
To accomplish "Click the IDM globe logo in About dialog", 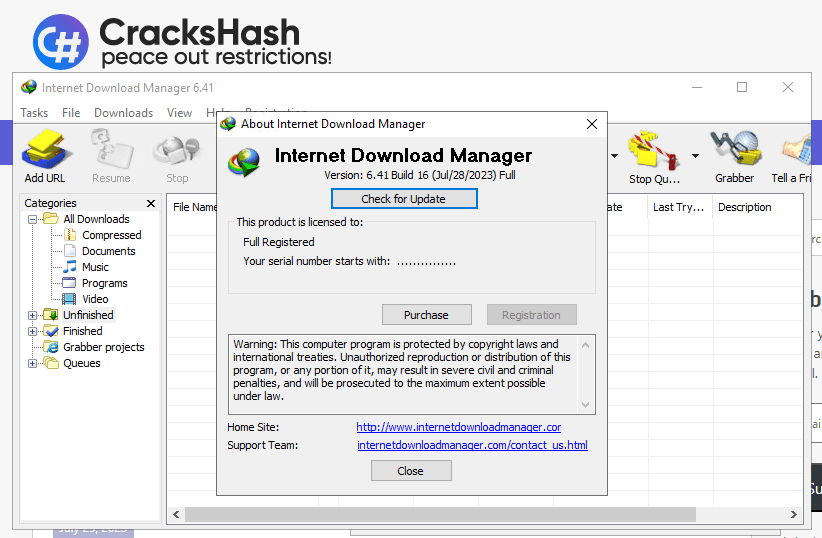I will tap(244, 162).
